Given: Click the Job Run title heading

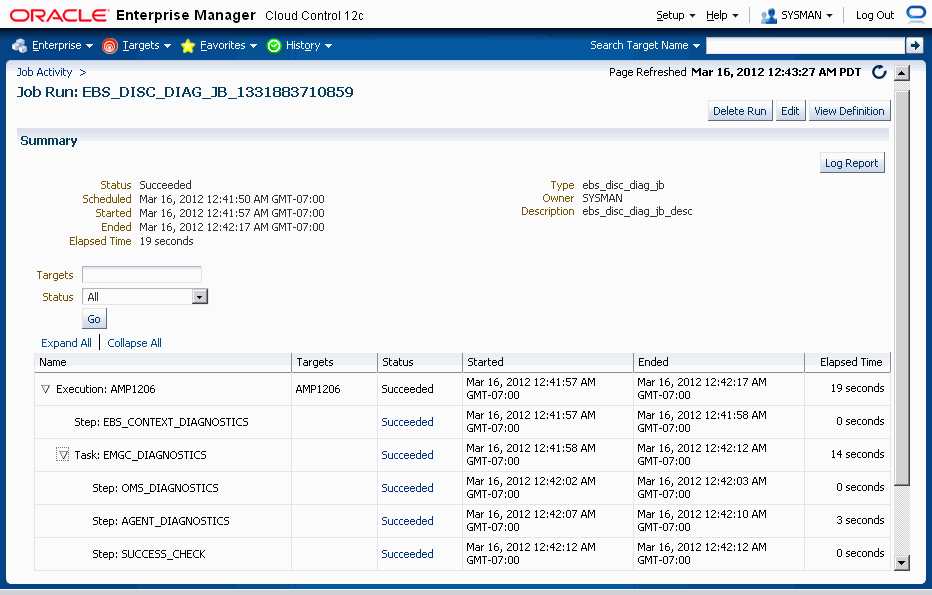Looking at the screenshot, I should point(185,92).
